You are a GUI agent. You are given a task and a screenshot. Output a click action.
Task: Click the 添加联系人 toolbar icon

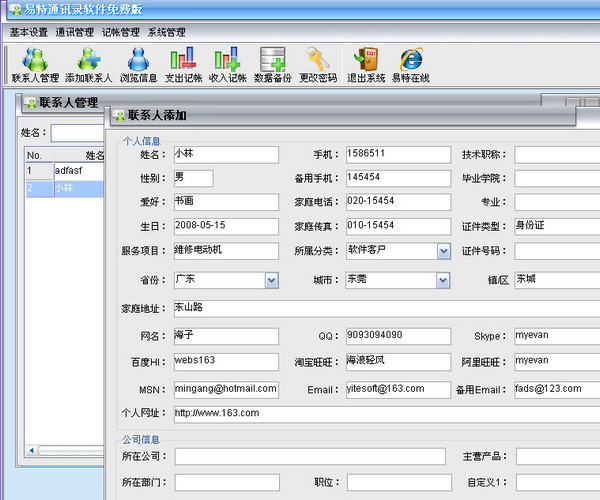point(88,62)
